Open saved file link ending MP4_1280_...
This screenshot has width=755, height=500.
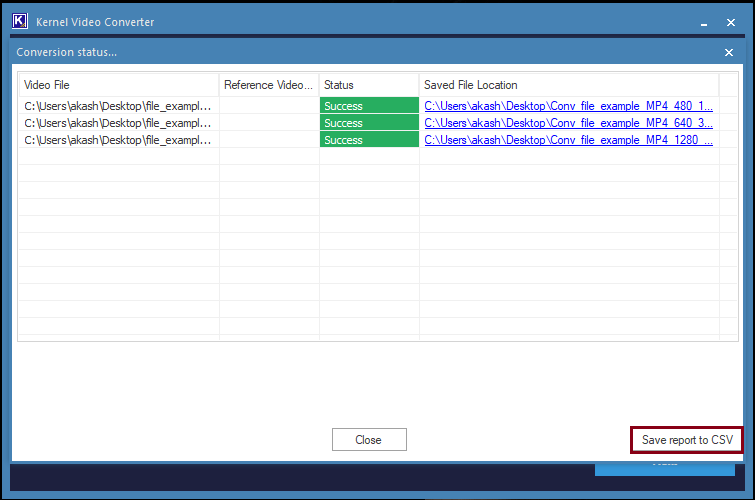568,140
